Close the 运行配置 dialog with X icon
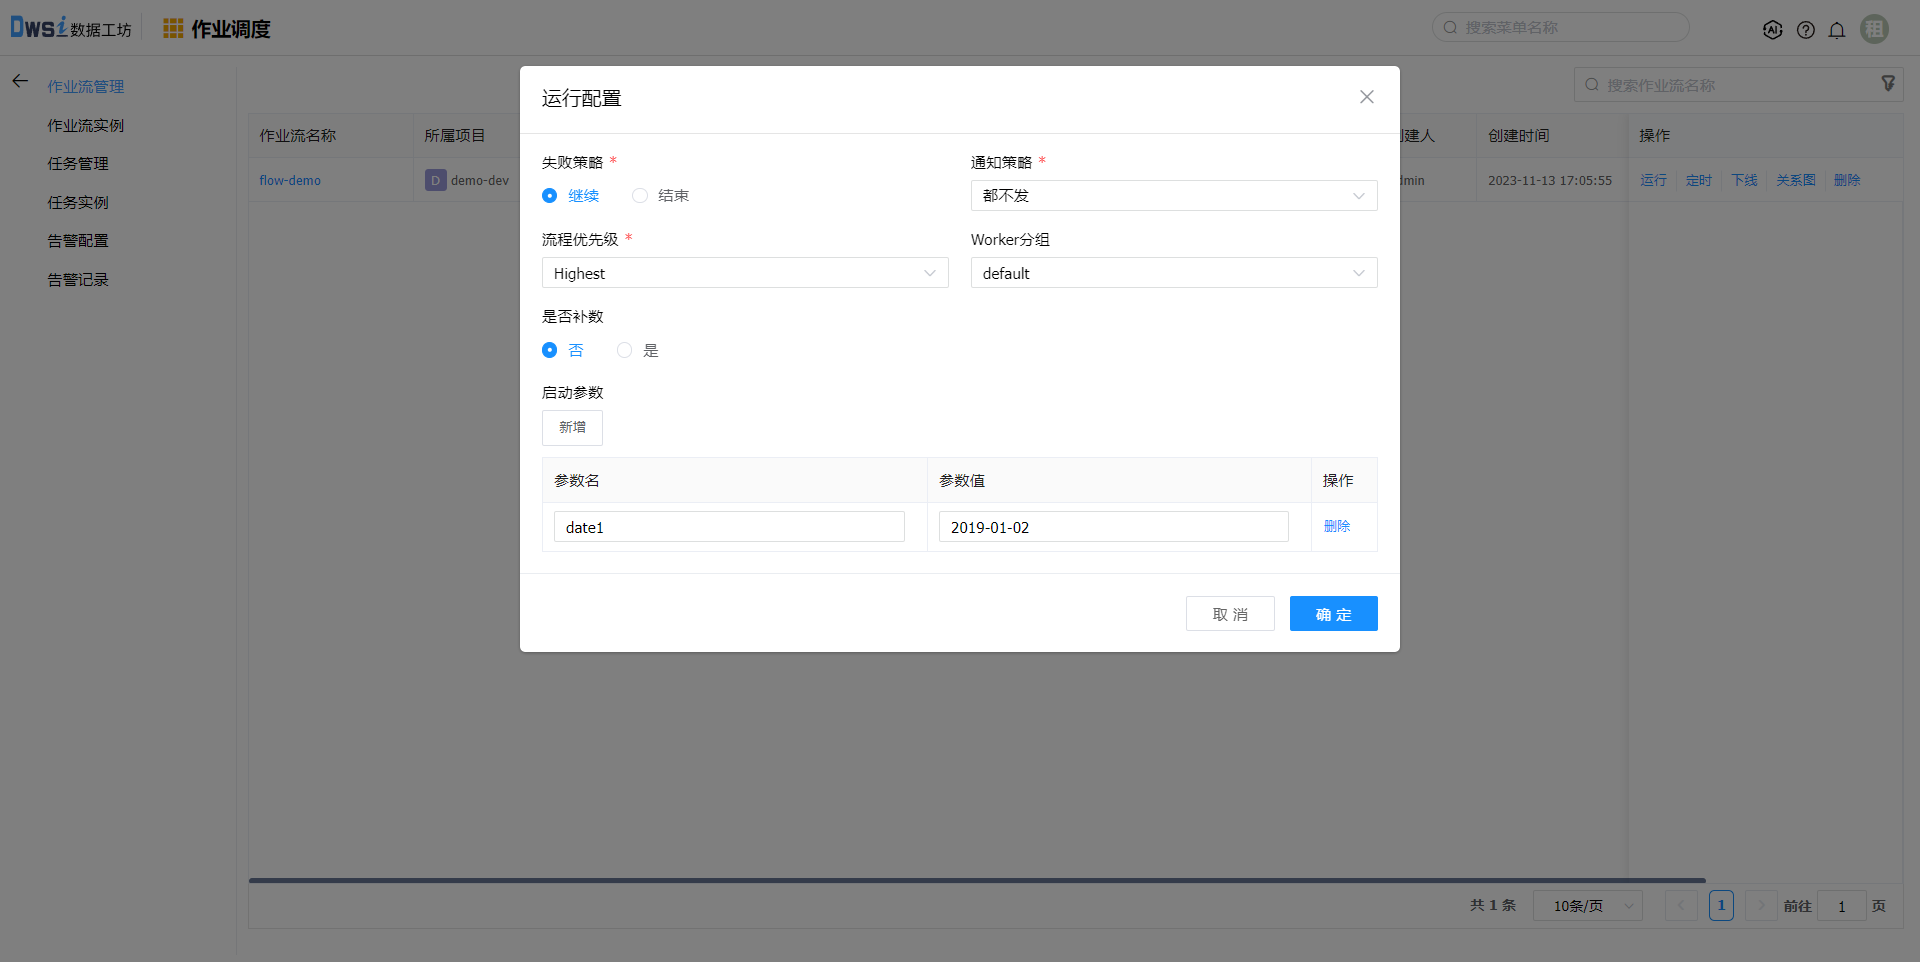 (1366, 97)
